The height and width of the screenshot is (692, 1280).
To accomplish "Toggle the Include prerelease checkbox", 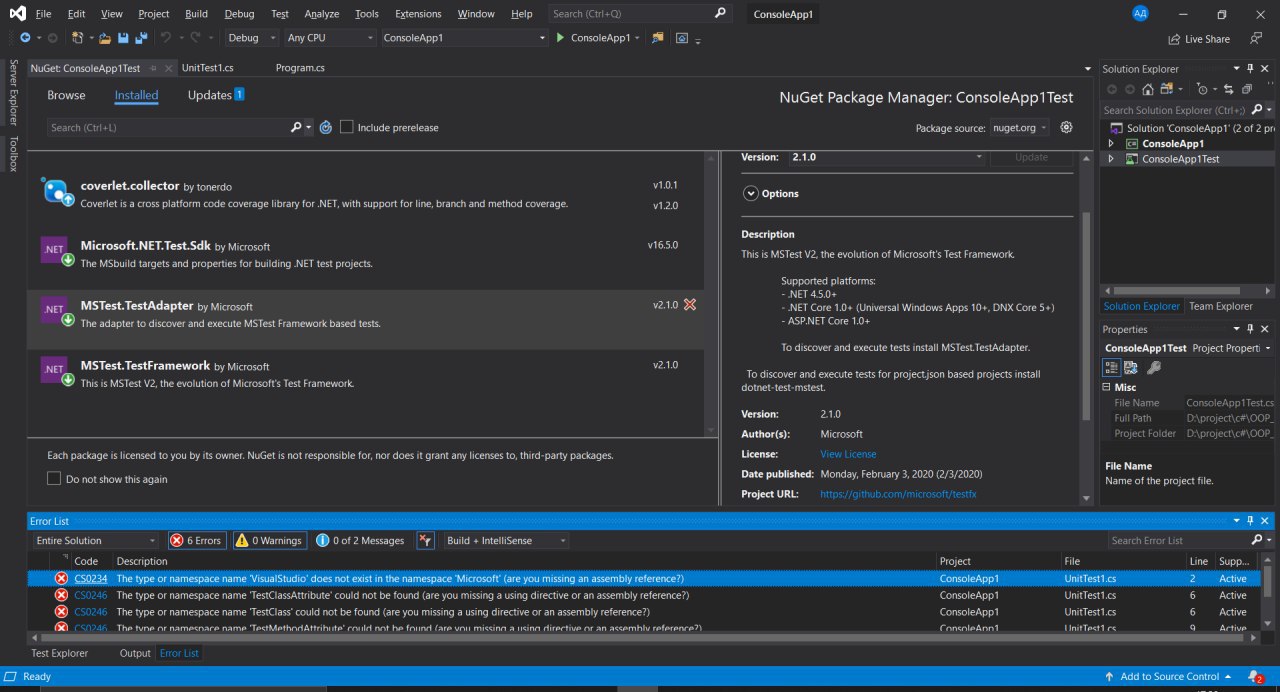I will click(x=347, y=127).
